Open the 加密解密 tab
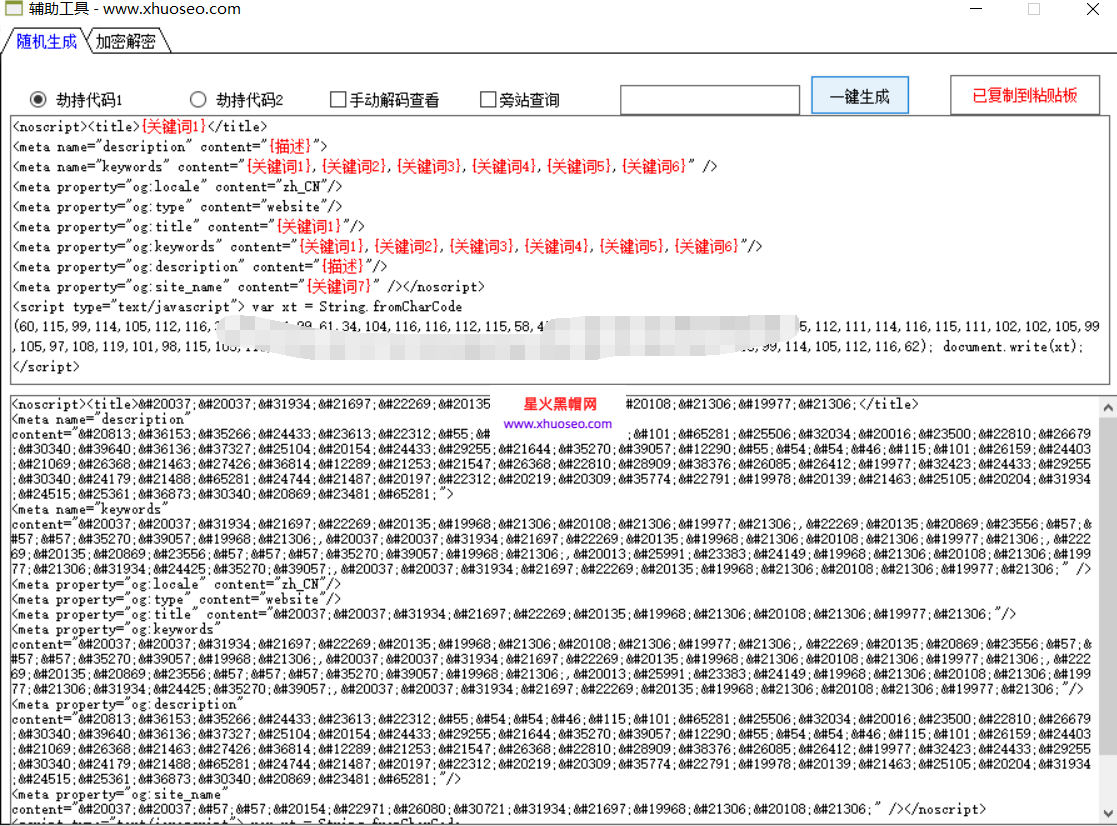 click(x=126, y=41)
